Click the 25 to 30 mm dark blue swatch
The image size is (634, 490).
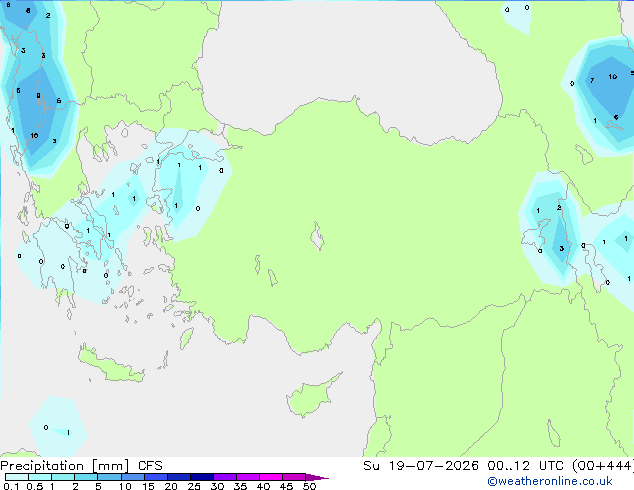201,477
